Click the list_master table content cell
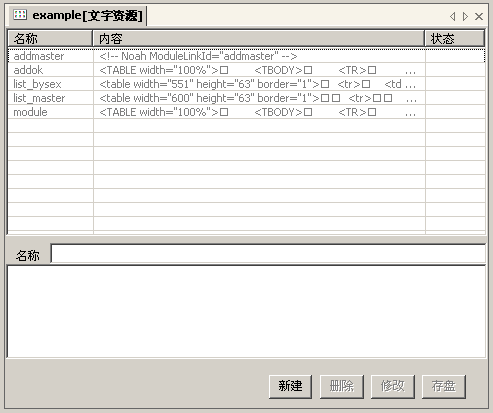493x413 pixels. point(259,98)
